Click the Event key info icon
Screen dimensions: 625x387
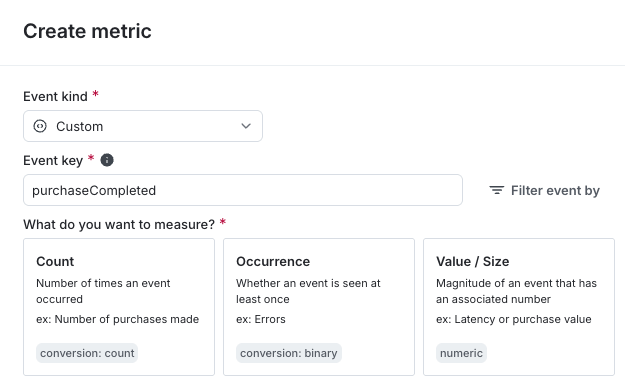[x=107, y=160]
